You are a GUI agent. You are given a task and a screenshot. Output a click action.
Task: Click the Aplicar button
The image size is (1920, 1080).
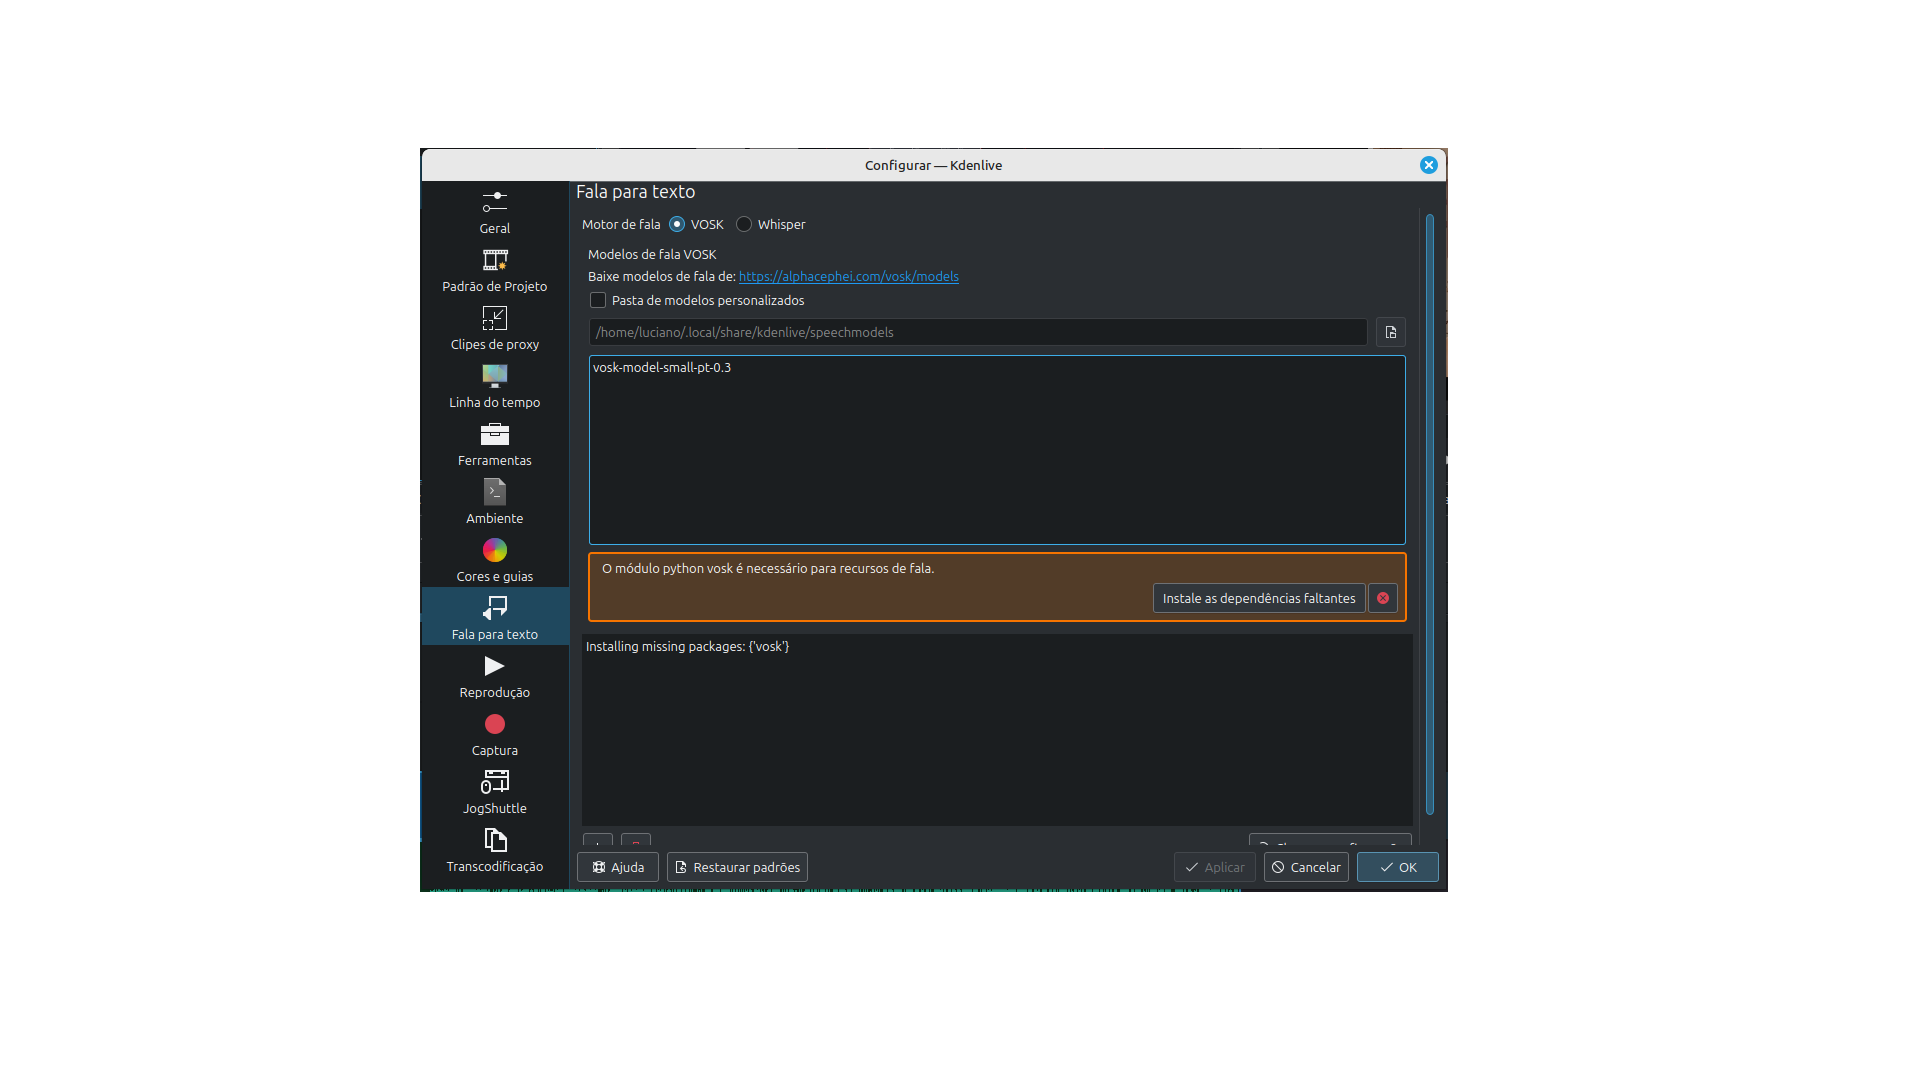click(1214, 867)
